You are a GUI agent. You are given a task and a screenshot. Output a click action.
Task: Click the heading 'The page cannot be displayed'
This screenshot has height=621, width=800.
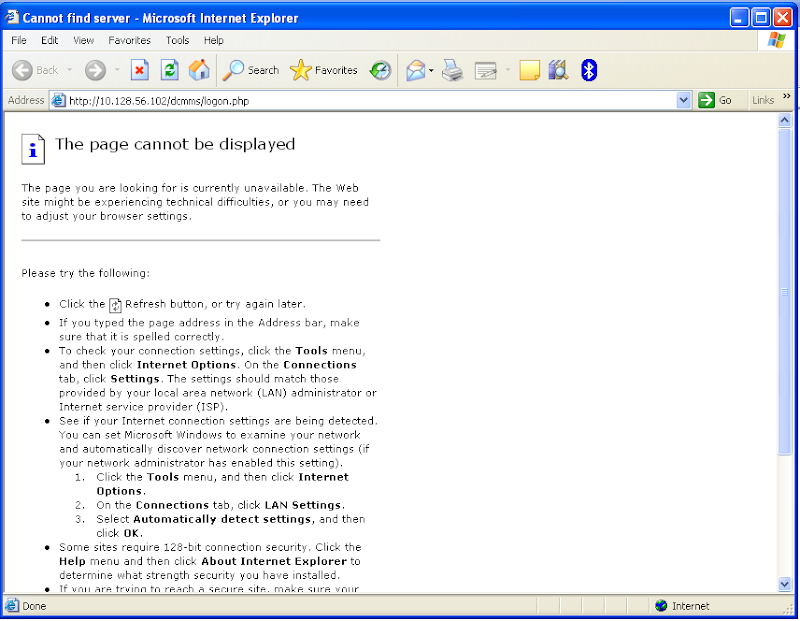coord(175,144)
